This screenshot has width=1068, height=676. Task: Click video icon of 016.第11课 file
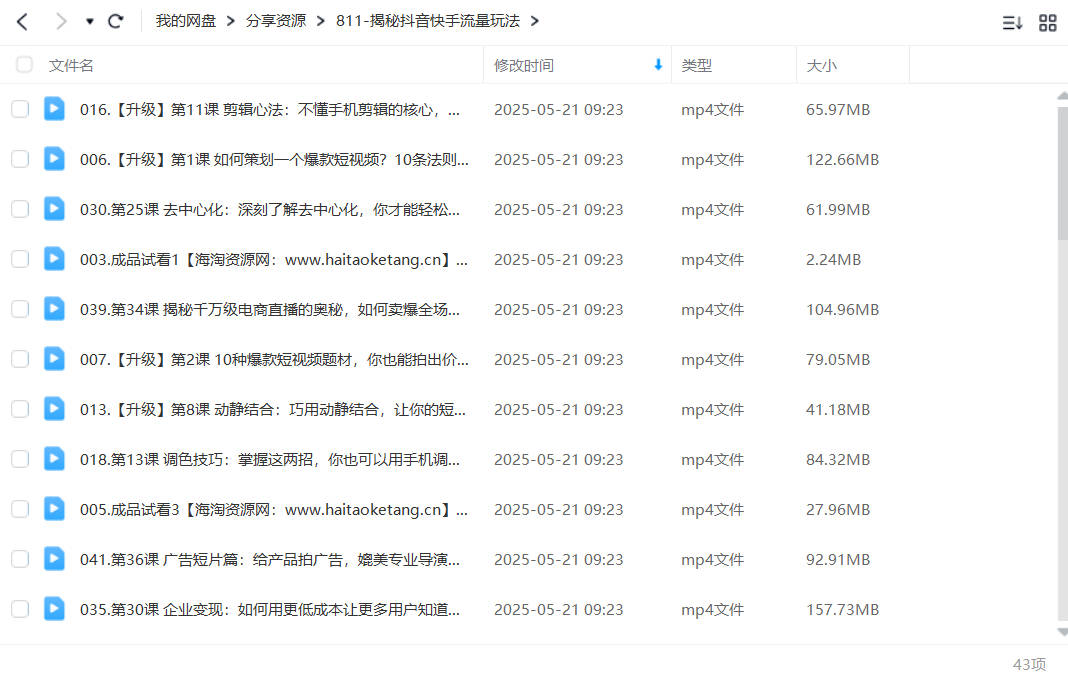click(x=54, y=108)
